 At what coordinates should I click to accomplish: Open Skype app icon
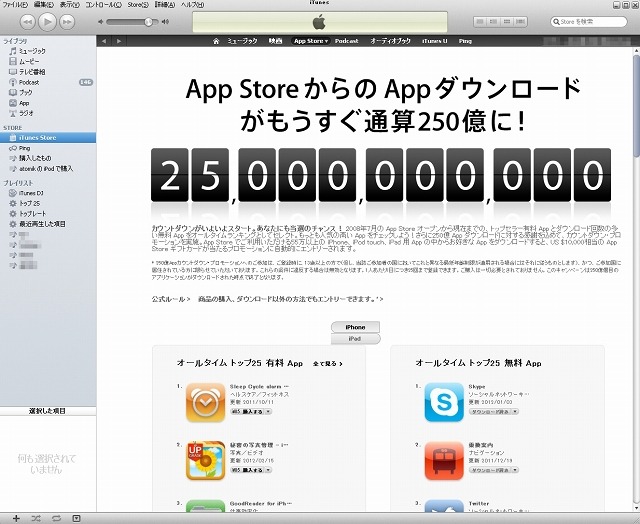pyautogui.click(x=444, y=402)
